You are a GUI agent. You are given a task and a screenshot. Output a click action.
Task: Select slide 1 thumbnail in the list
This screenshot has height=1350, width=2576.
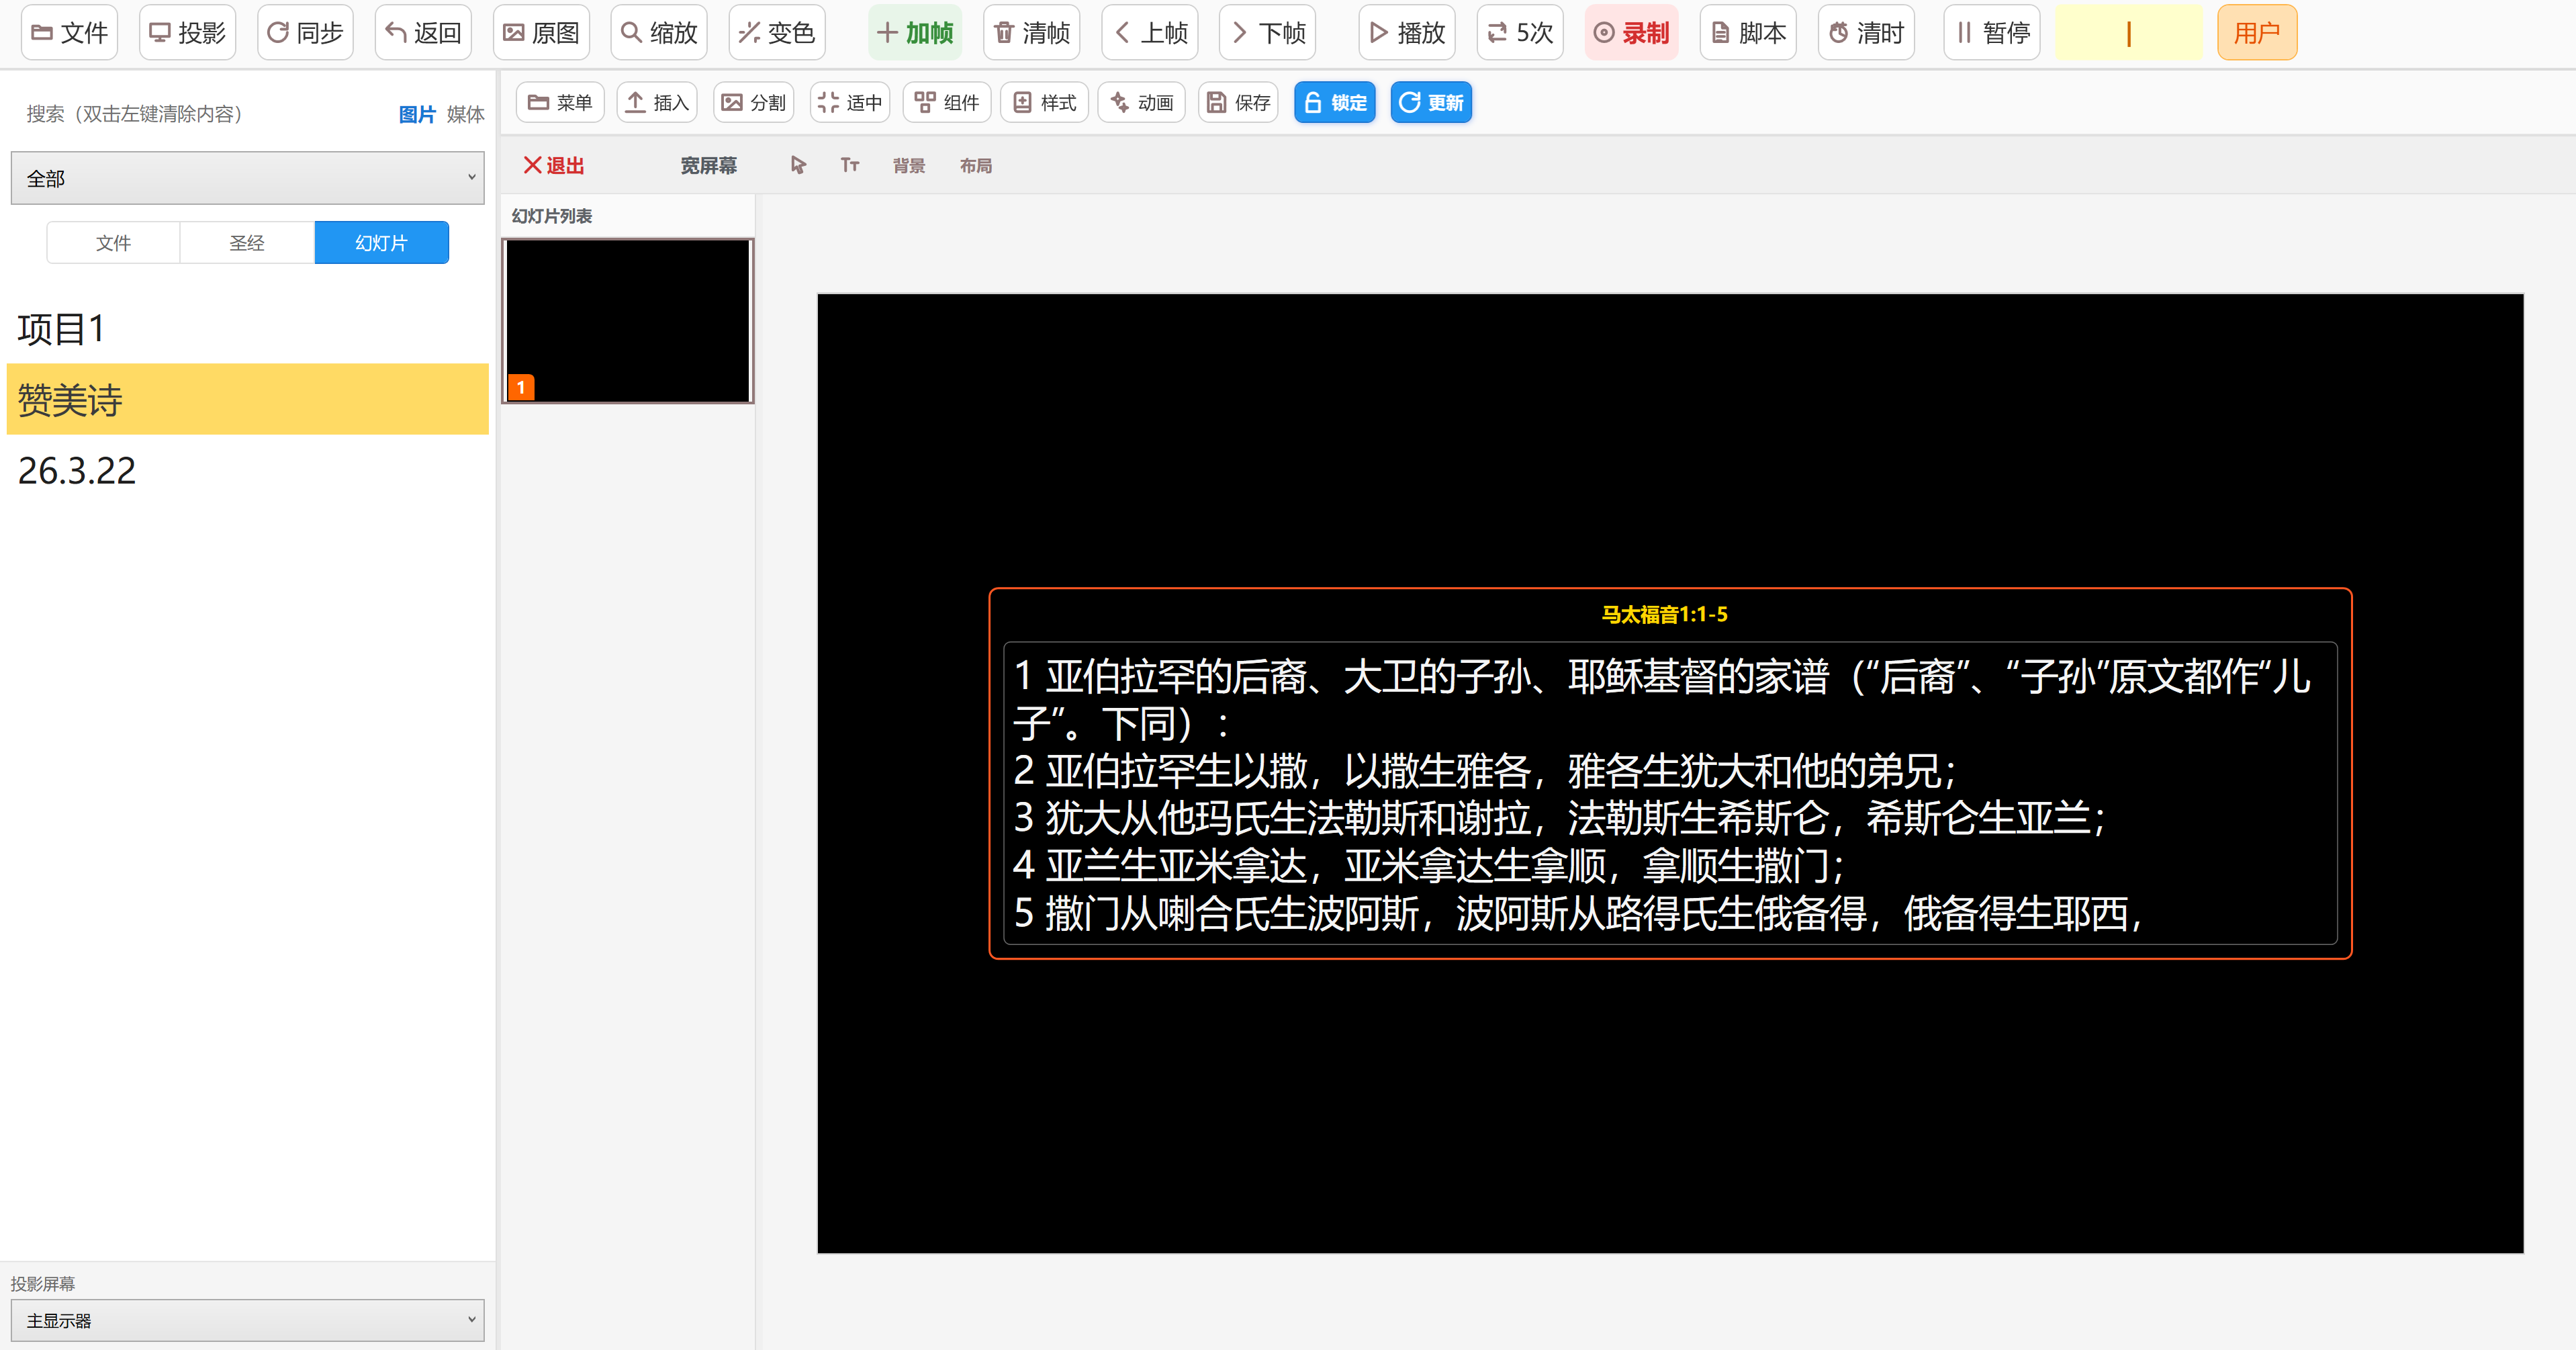pyautogui.click(x=627, y=319)
